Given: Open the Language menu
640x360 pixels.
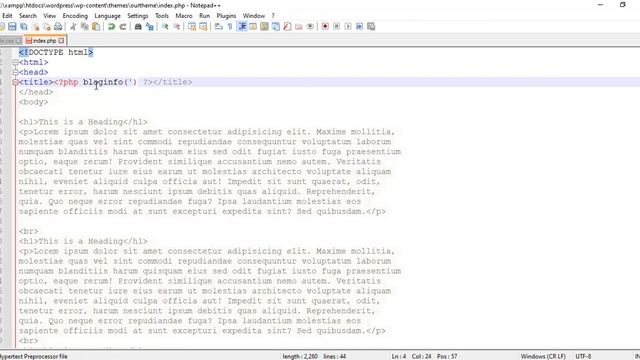Looking at the screenshot, I should coord(107,16).
